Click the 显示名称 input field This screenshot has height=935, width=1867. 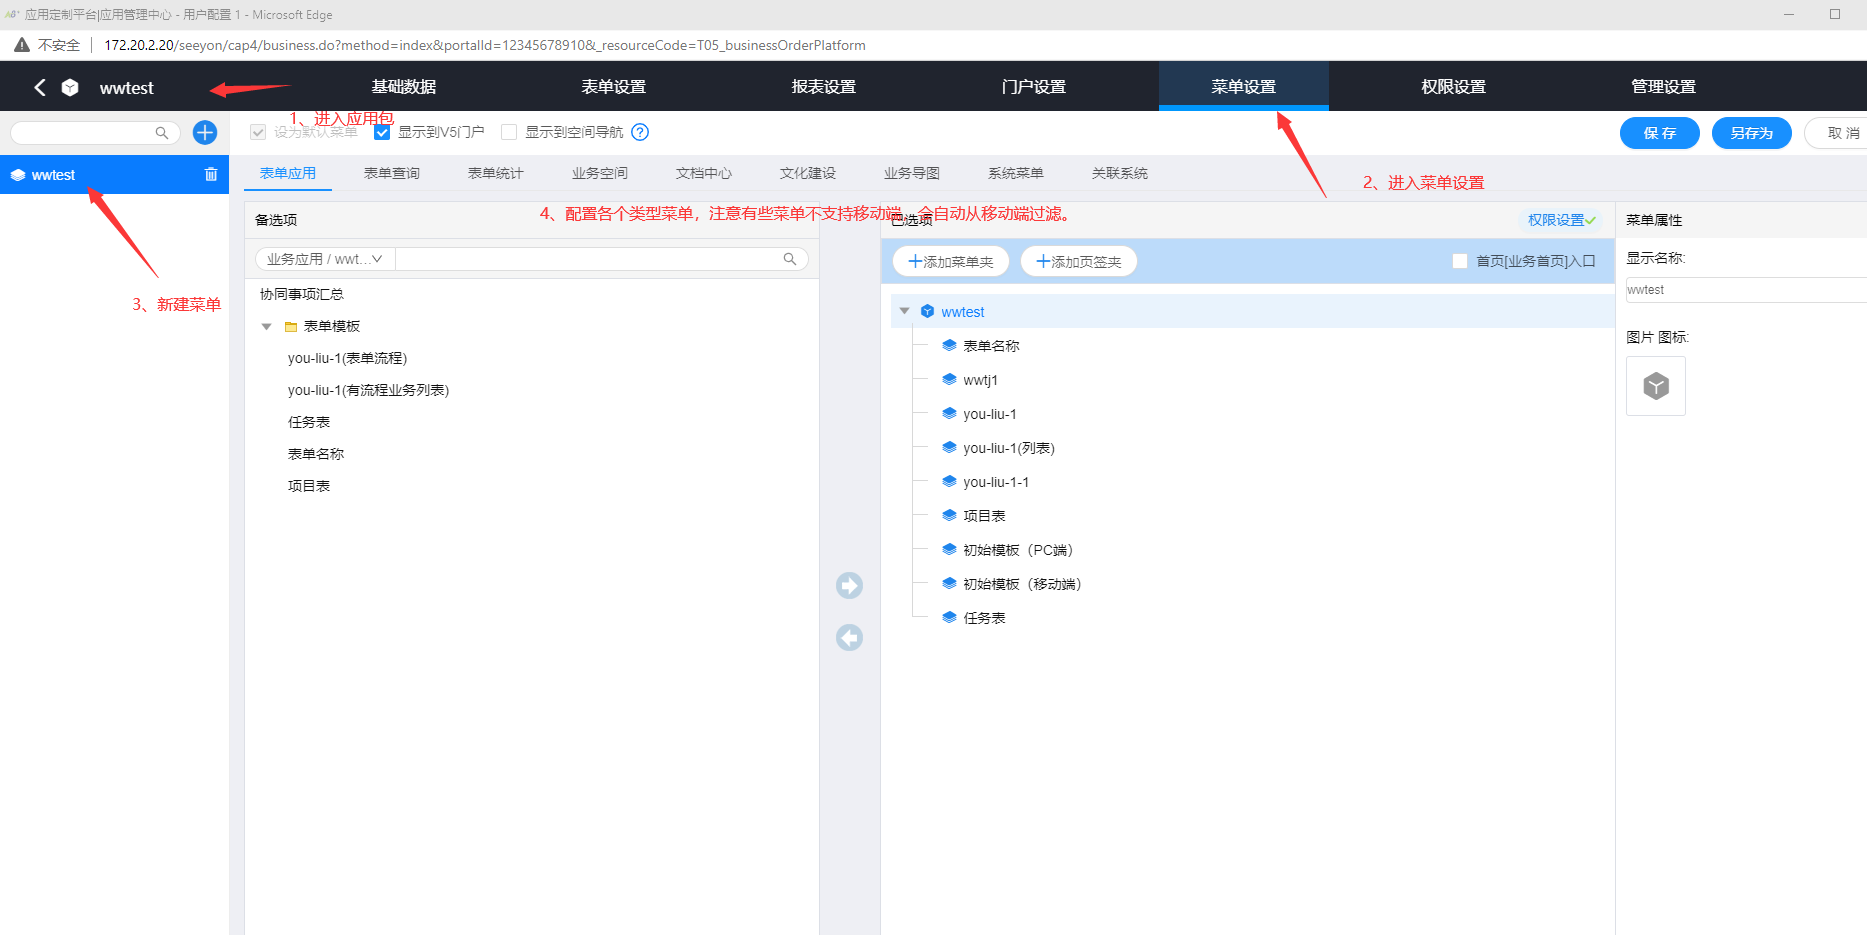(x=1745, y=290)
